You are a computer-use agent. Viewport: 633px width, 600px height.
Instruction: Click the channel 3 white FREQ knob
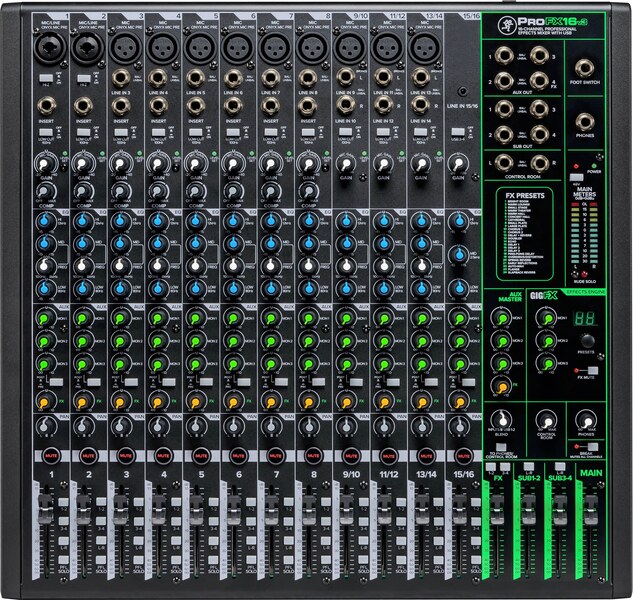(121, 265)
